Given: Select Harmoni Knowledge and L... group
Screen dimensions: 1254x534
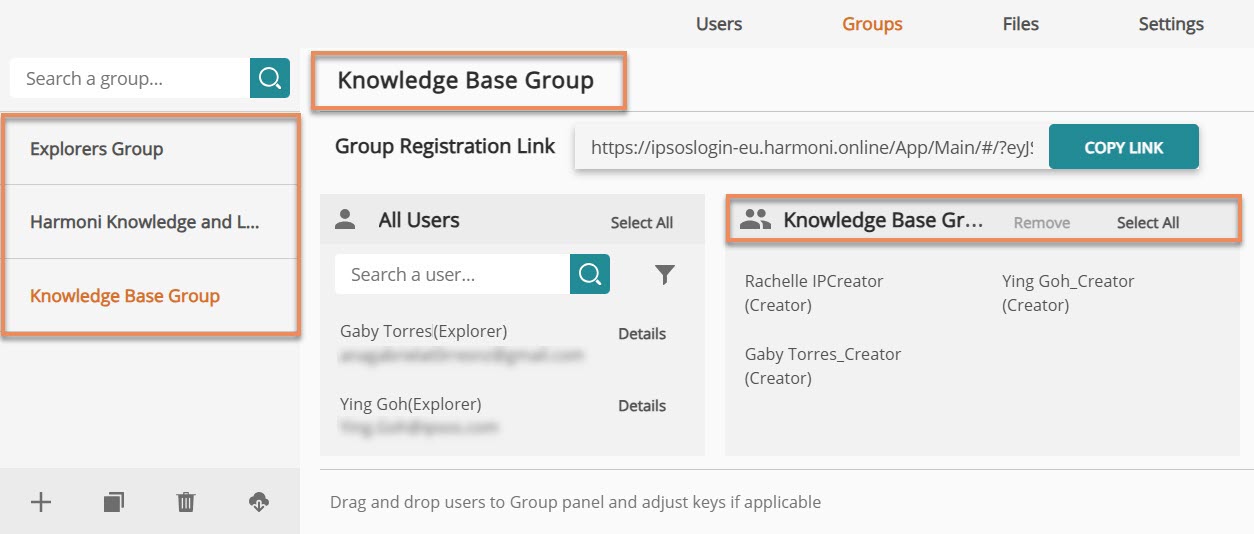Looking at the screenshot, I should 150,222.
